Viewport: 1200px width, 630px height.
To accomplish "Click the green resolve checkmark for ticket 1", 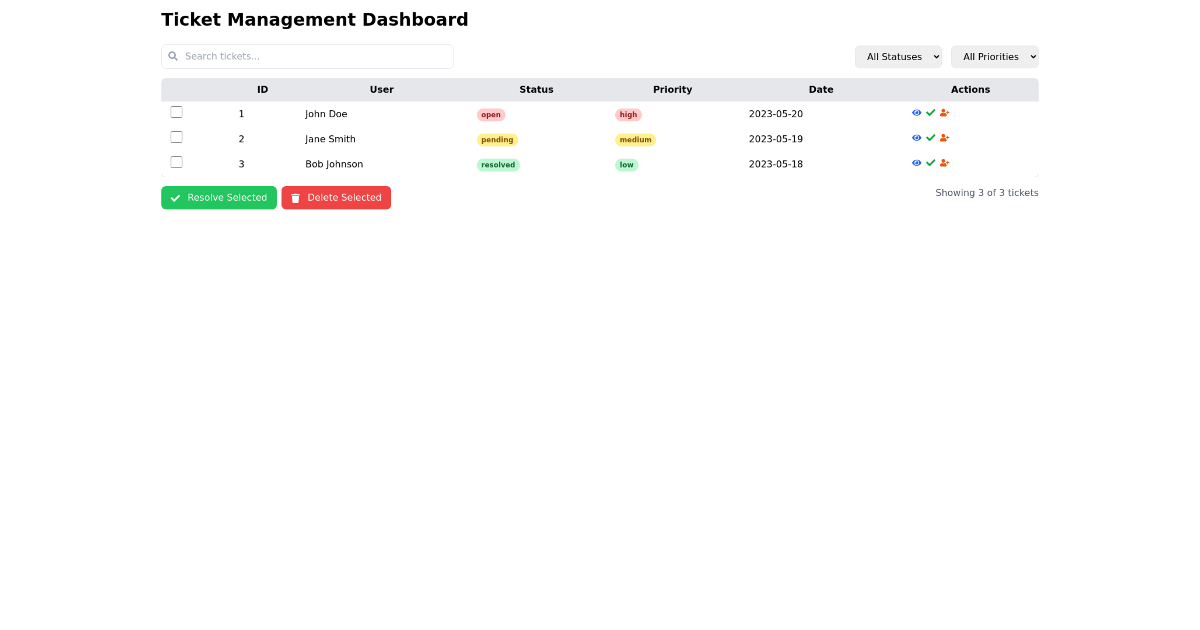I will (931, 112).
